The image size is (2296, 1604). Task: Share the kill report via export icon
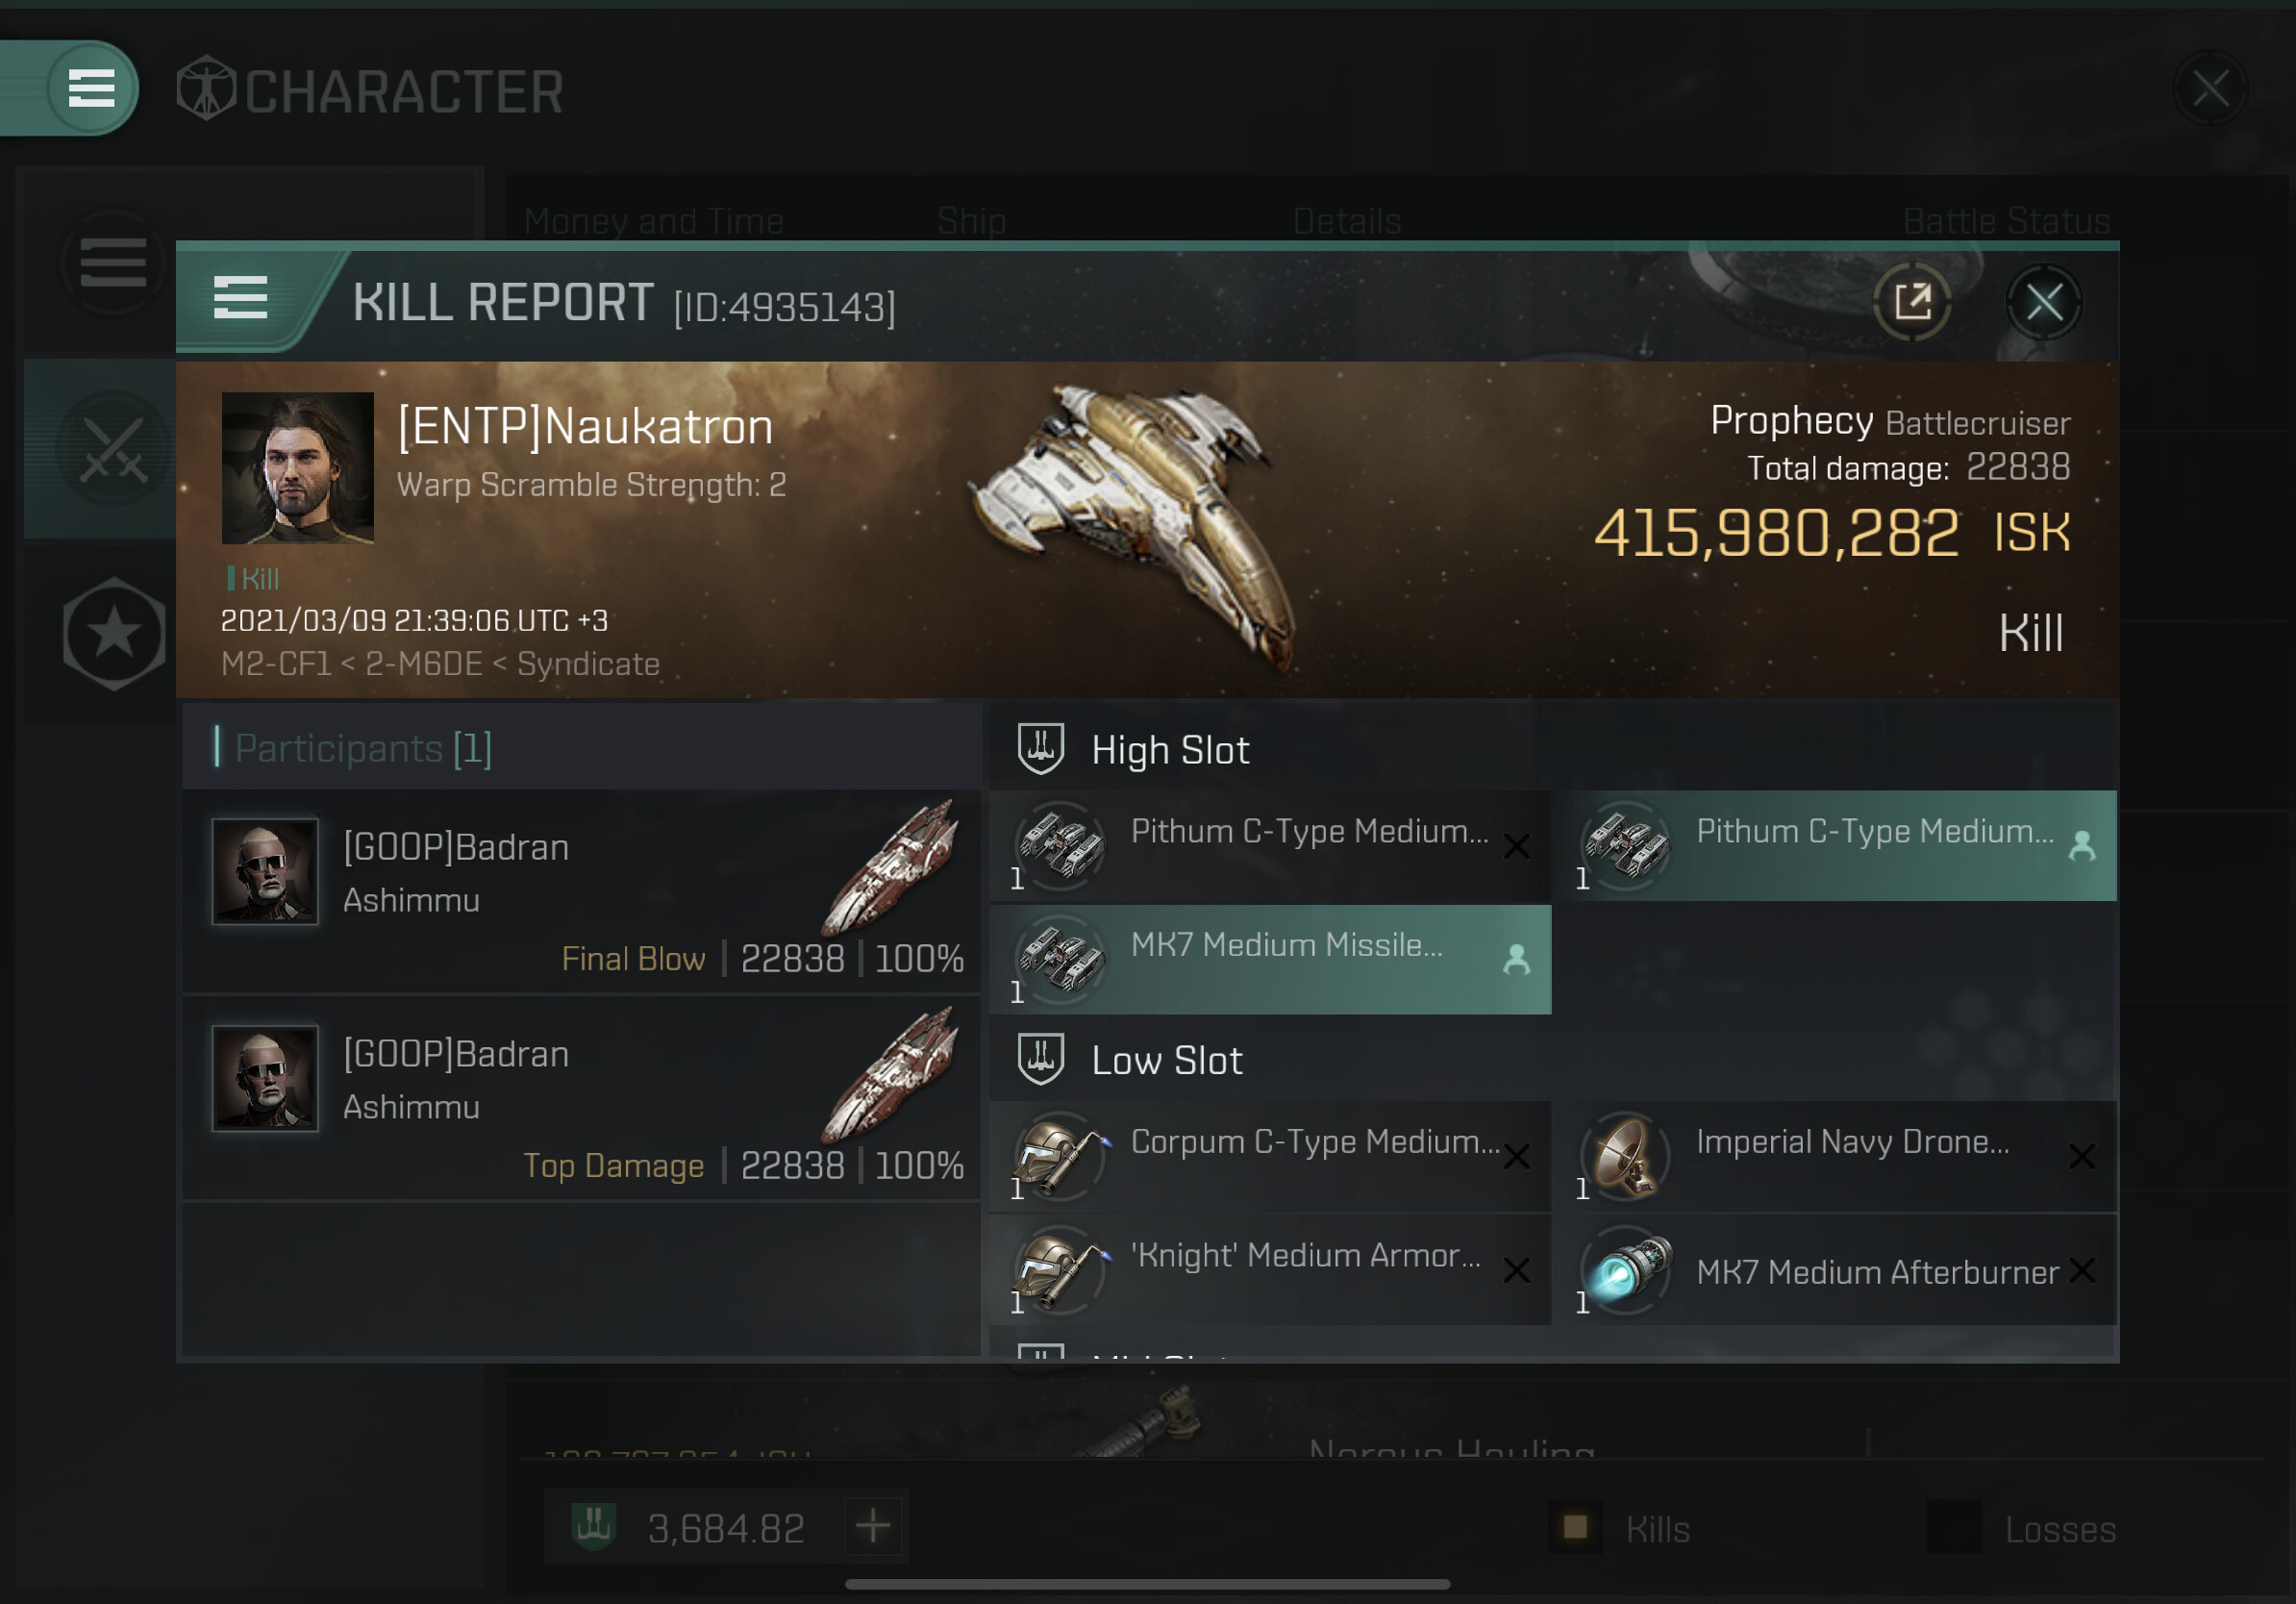[x=1913, y=302]
